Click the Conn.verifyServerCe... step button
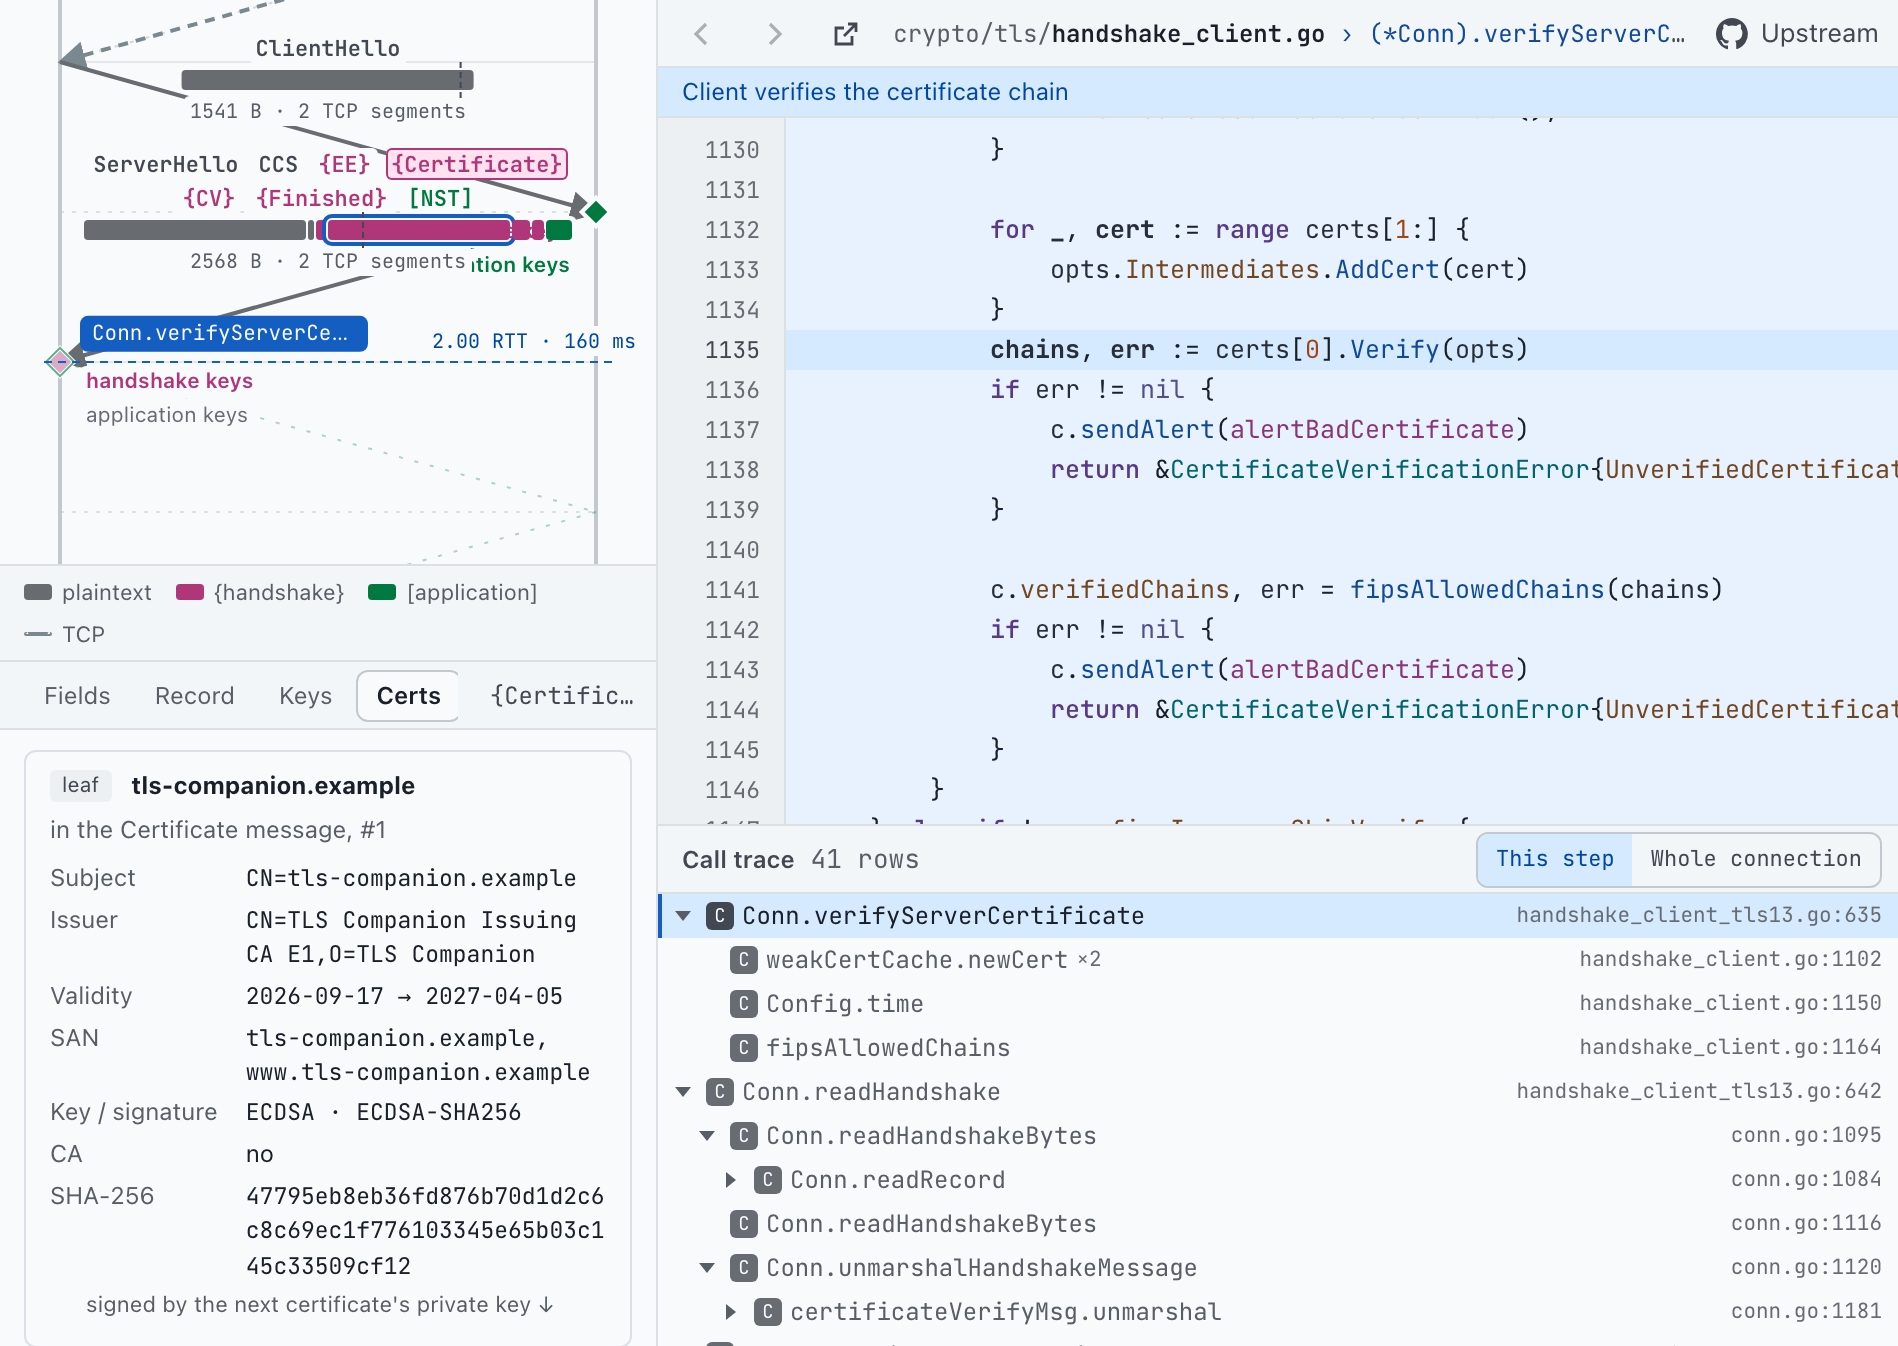The width and height of the screenshot is (1898, 1346). pyautogui.click(x=224, y=333)
